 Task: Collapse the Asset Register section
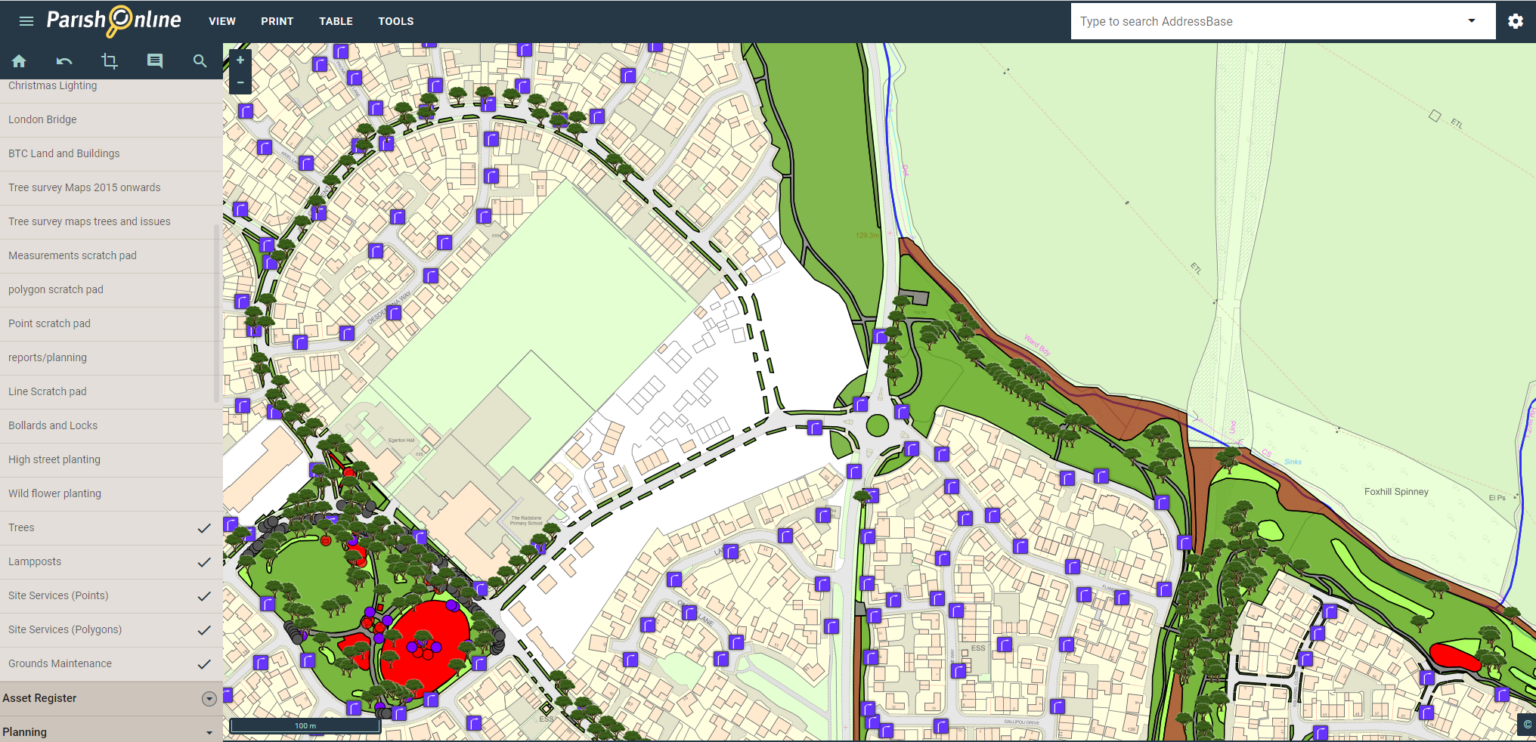coord(209,697)
